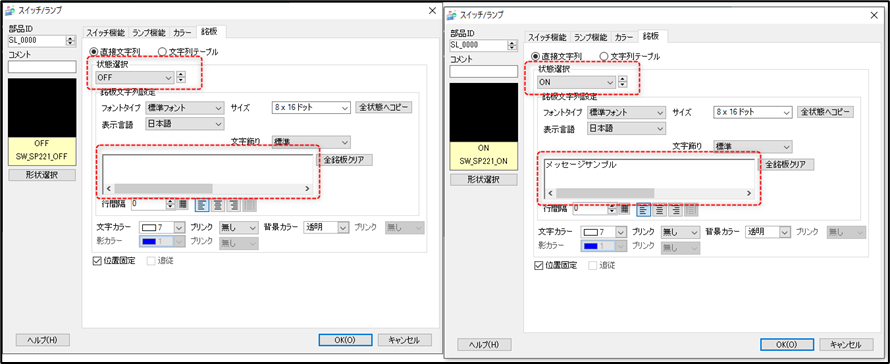Toggle 位置固定 checkbox in OFF-state dialog

(x=96, y=261)
